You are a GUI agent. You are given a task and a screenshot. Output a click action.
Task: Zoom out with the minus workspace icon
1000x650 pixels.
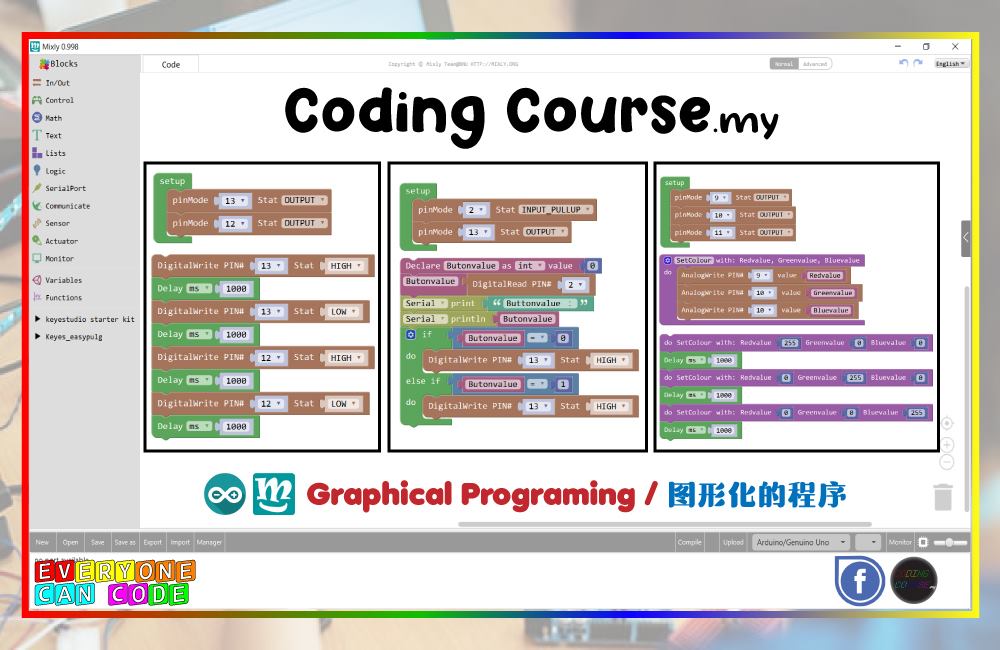pyautogui.click(x=947, y=462)
